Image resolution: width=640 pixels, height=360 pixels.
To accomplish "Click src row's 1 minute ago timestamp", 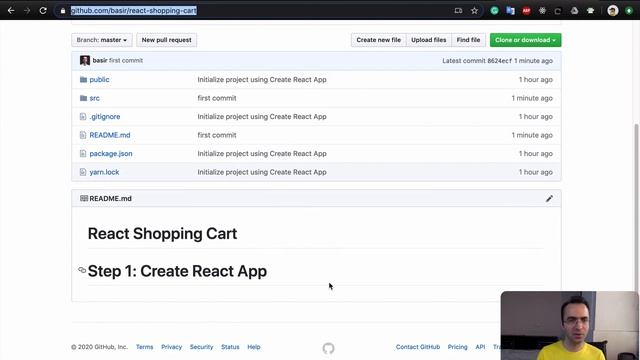I will (x=532, y=98).
